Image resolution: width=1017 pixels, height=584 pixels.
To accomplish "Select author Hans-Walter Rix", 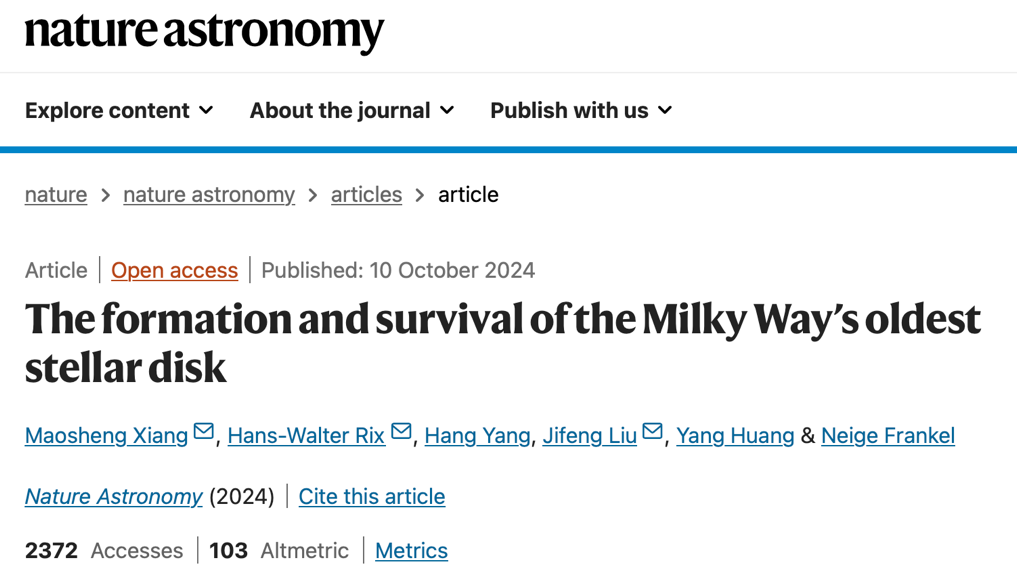I will [x=306, y=435].
